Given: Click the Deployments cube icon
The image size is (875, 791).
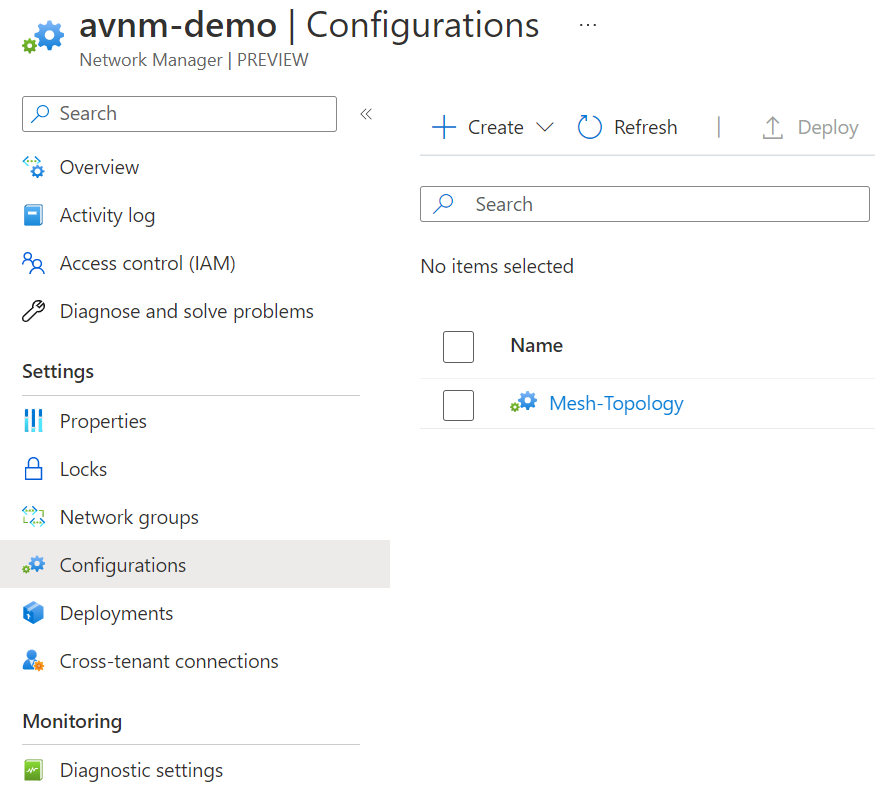Looking at the screenshot, I should point(34,614).
